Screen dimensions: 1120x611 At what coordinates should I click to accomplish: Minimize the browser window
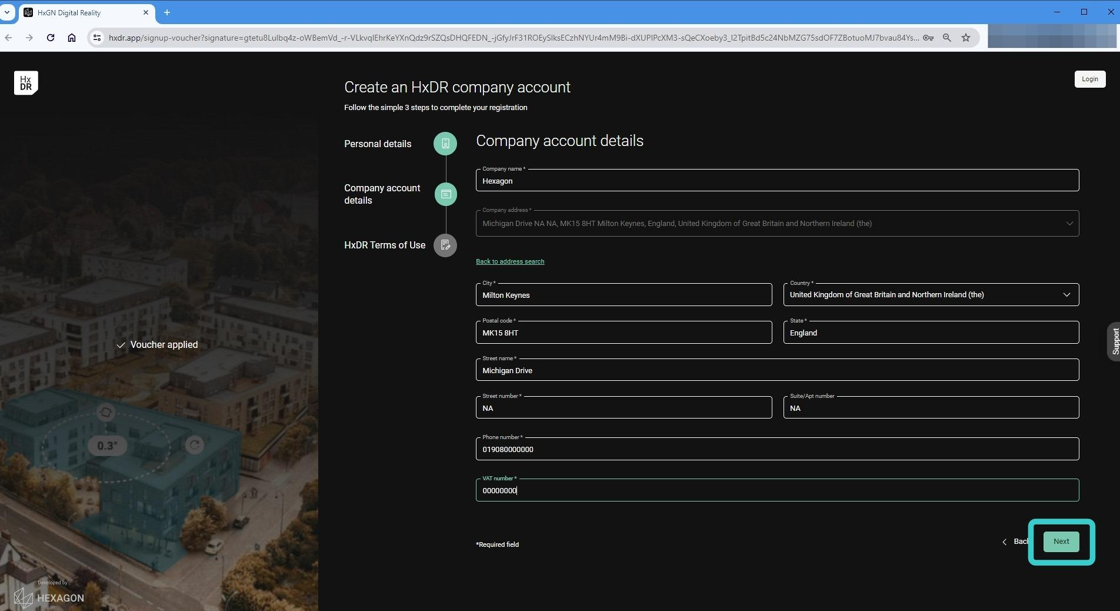(1056, 12)
